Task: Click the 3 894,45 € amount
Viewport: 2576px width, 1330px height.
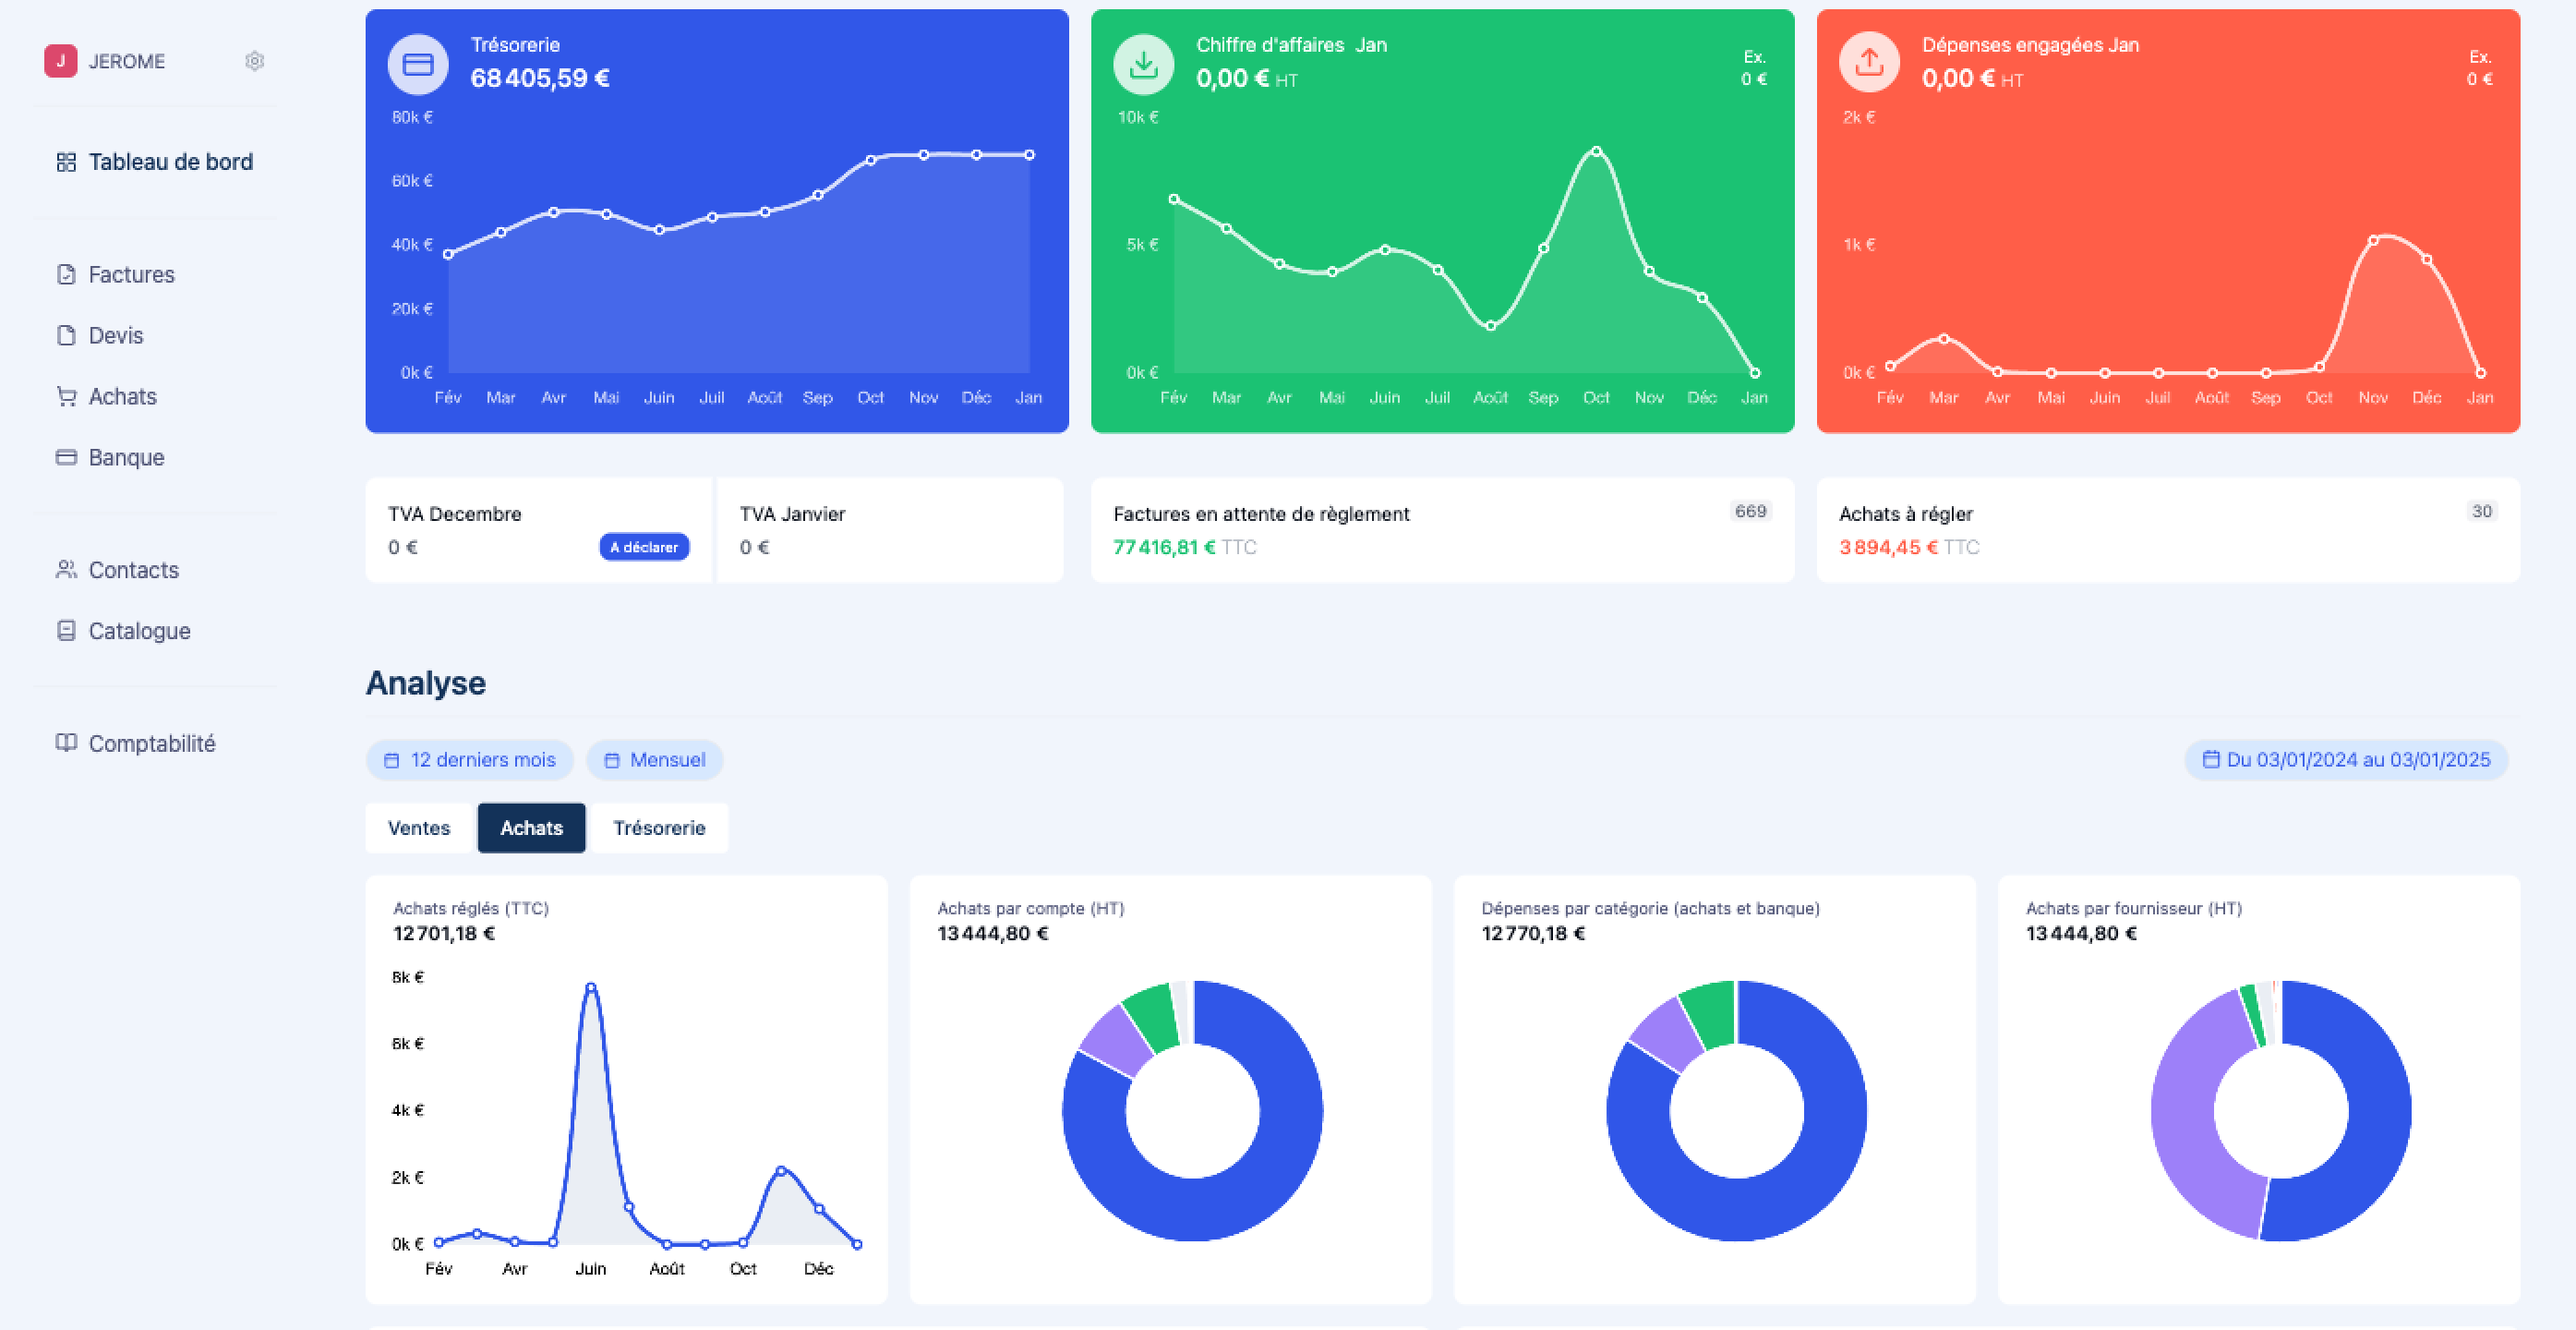Action: (x=1888, y=547)
